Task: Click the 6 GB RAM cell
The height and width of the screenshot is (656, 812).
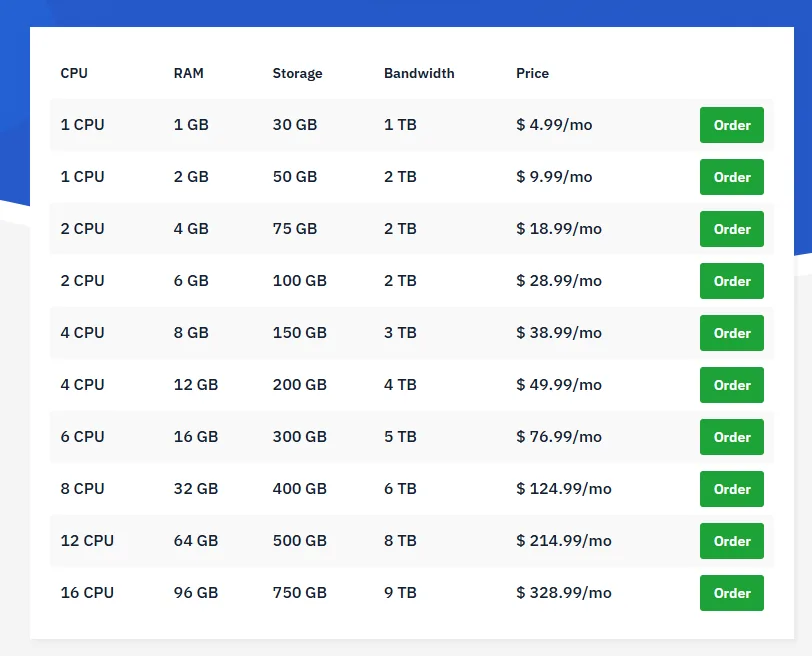Action: [x=191, y=281]
